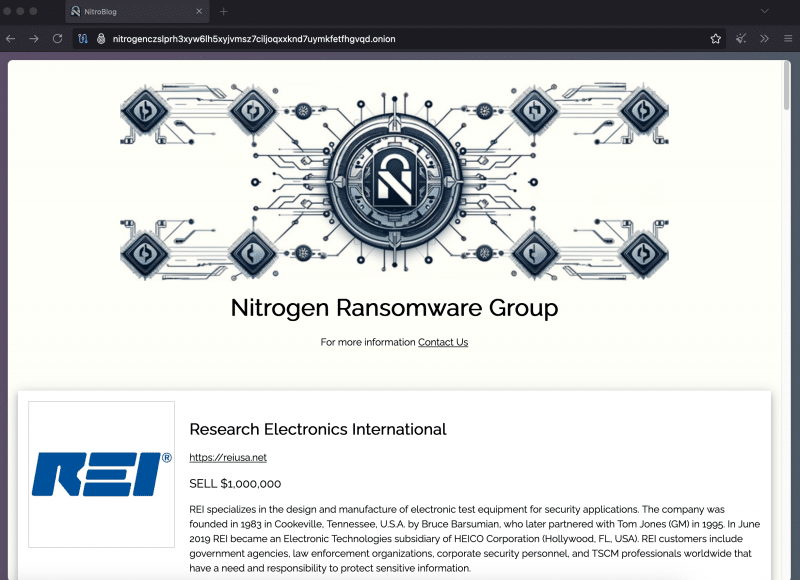
Task: Click the site security padlock icon
Action: tap(100, 39)
